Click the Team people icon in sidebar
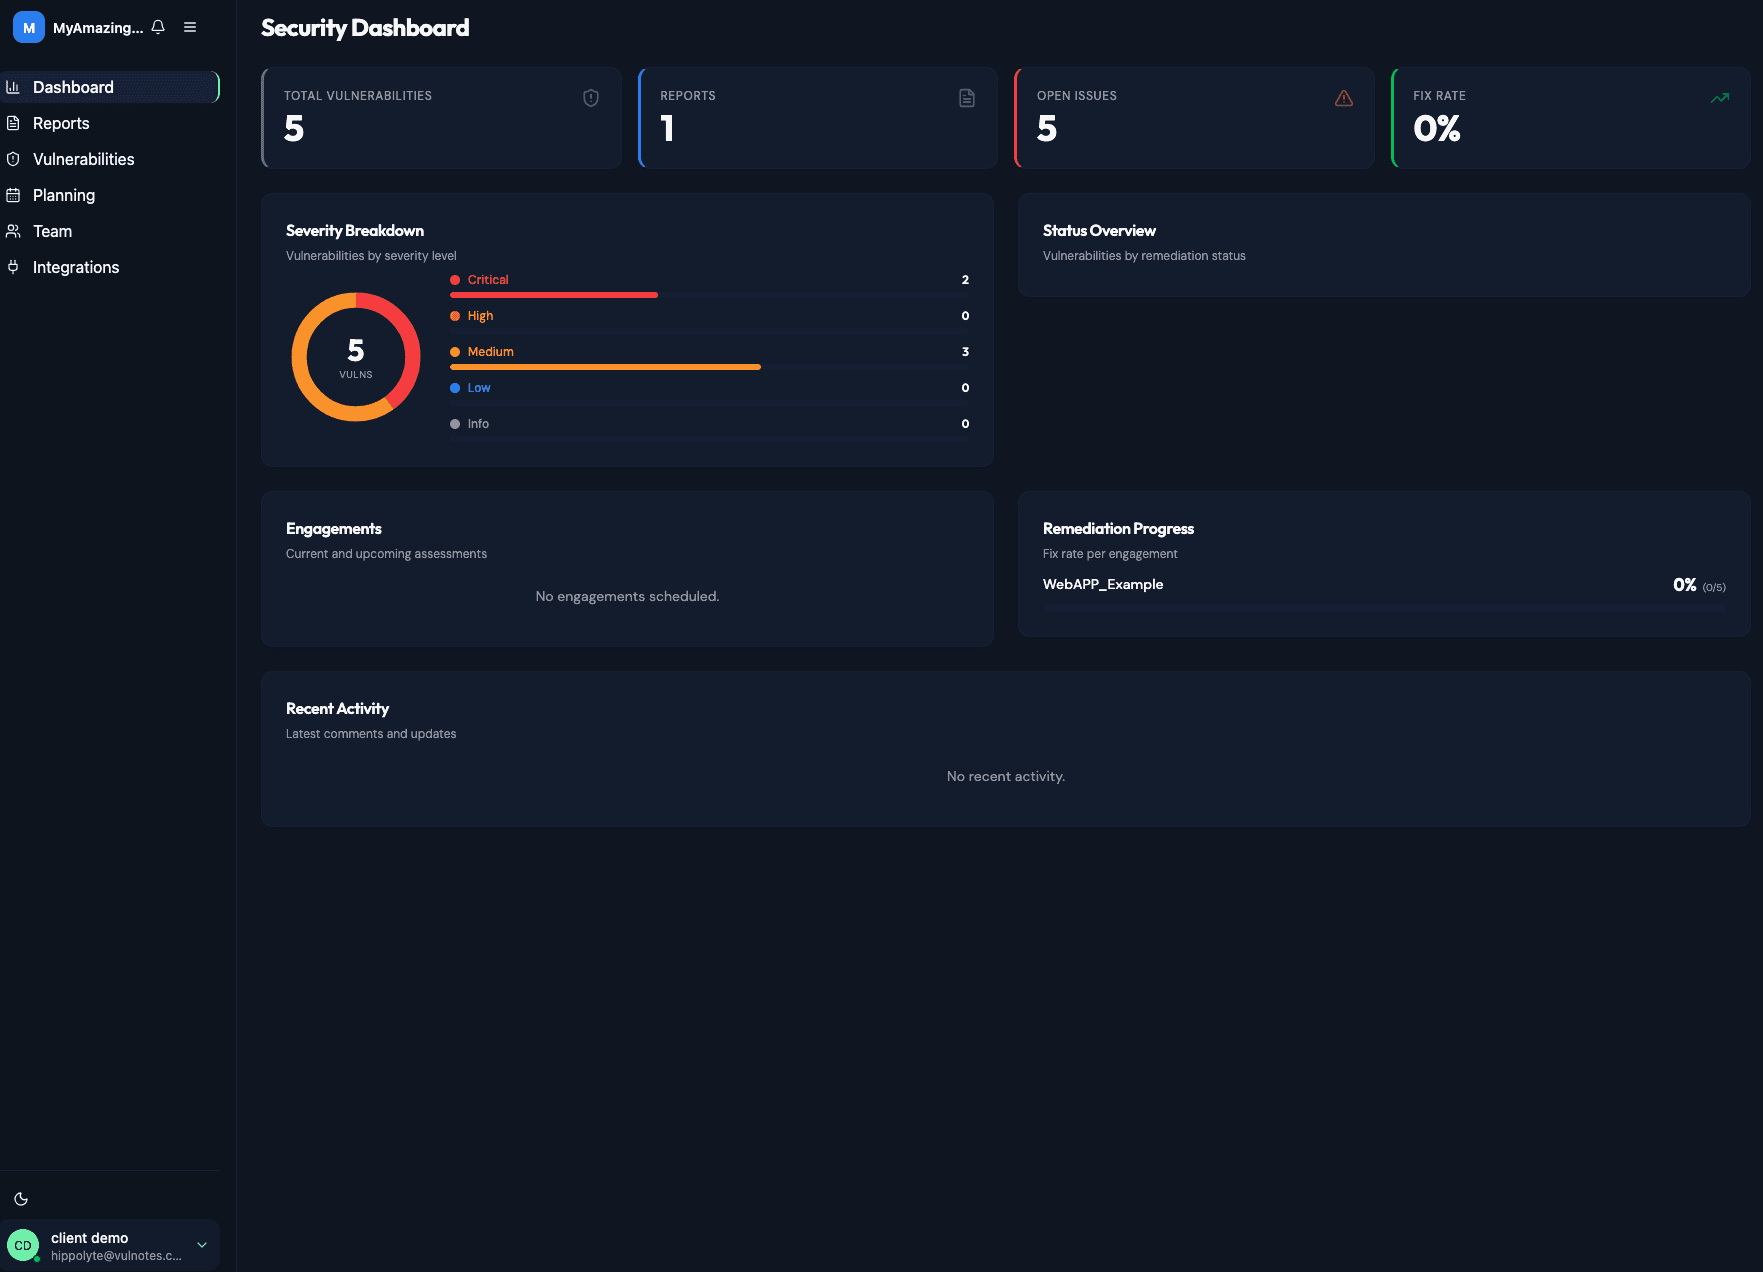The width and height of the screenshot is (1763, 1272). [x=13, y=231]
